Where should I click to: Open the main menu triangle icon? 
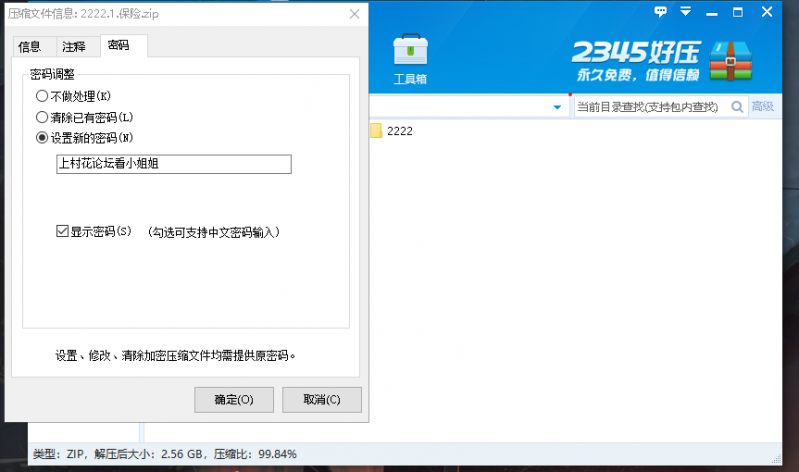(686, 12)
